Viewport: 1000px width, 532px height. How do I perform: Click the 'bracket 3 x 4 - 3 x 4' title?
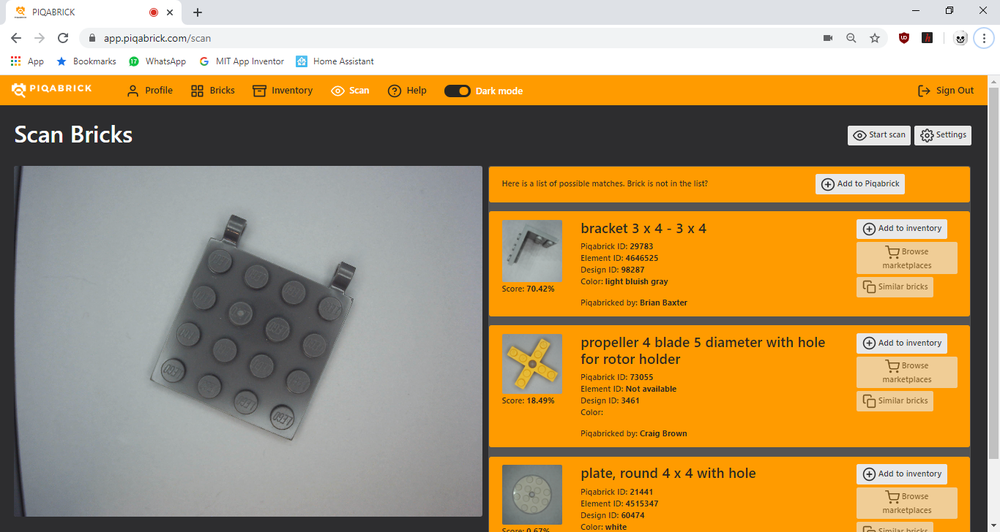click(x=643, y=228)
